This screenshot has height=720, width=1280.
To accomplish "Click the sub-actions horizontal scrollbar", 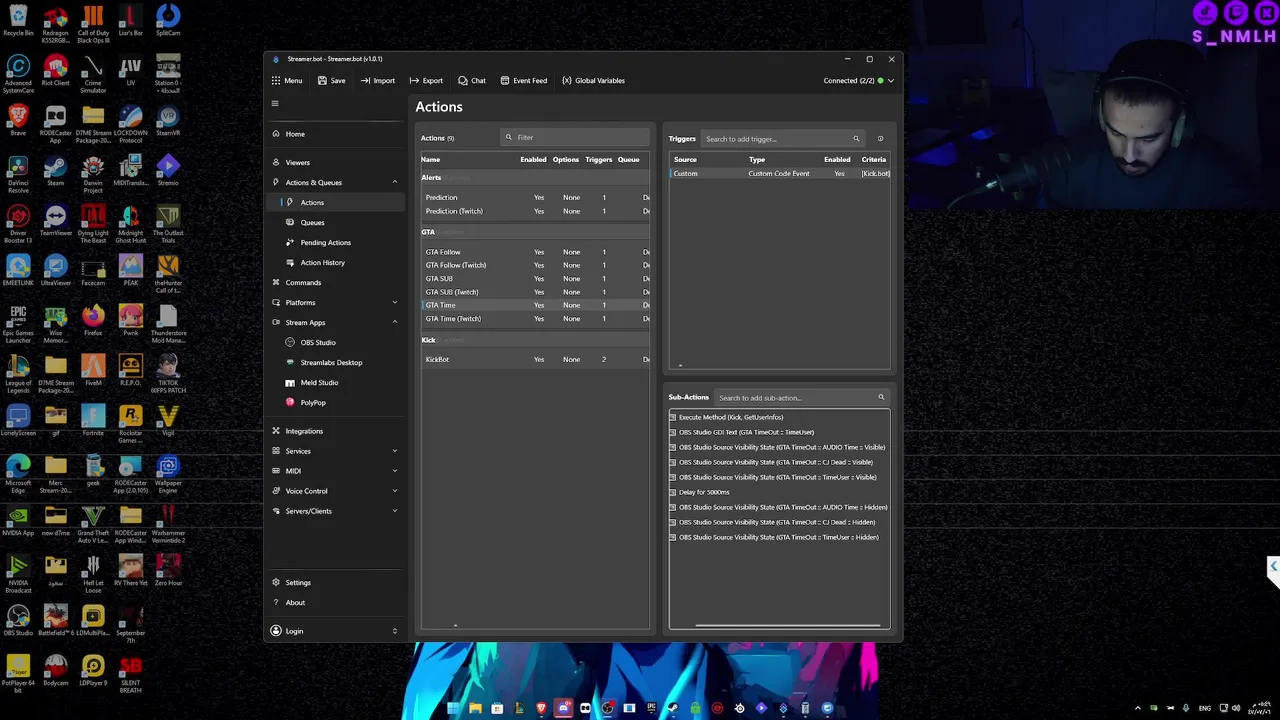I will pos(787,626).
